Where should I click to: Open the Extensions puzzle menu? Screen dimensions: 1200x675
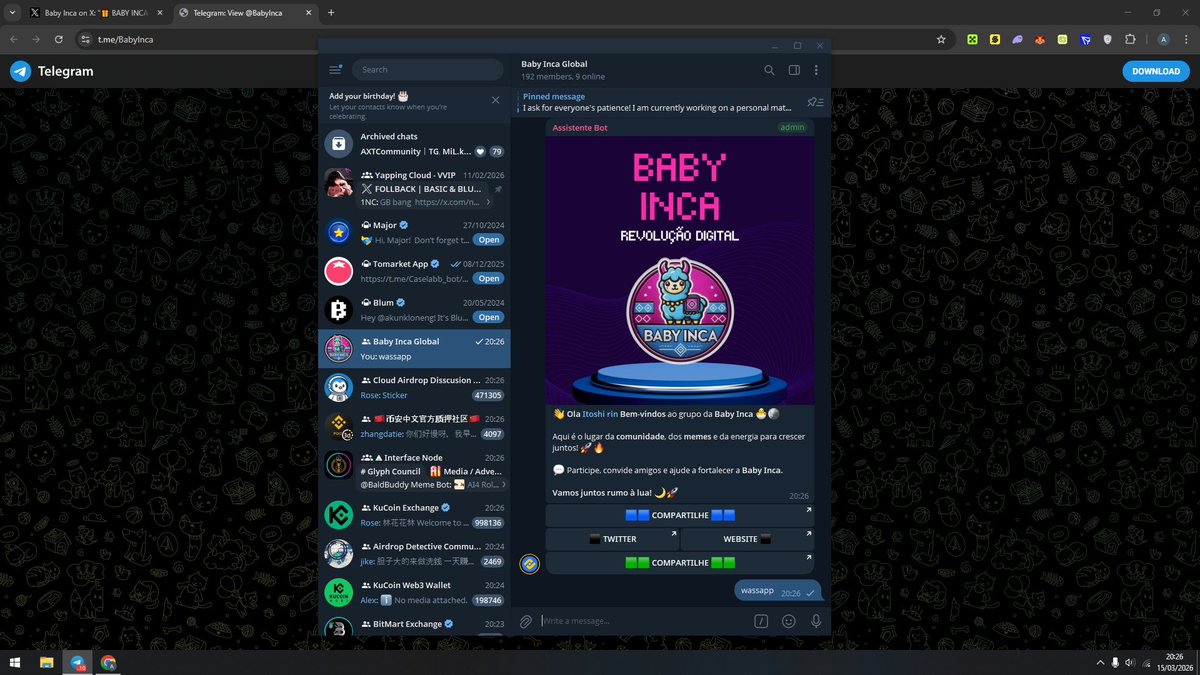point(1130,39)
